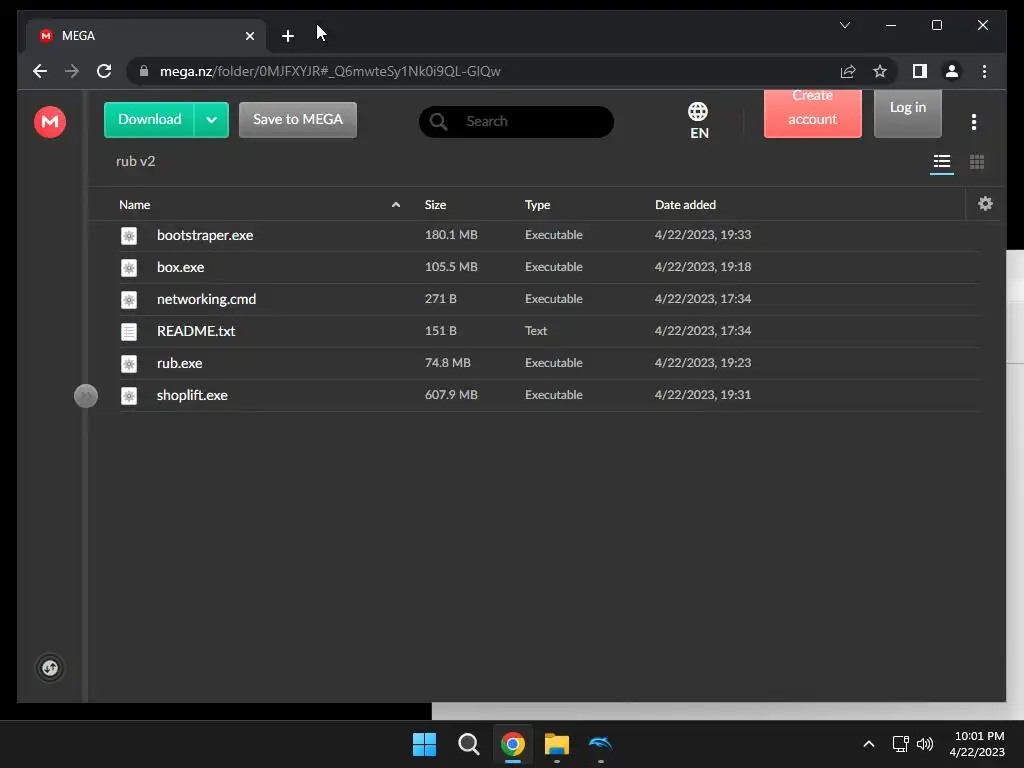
Task: Open the EN language selector
Action: [698, 121]
